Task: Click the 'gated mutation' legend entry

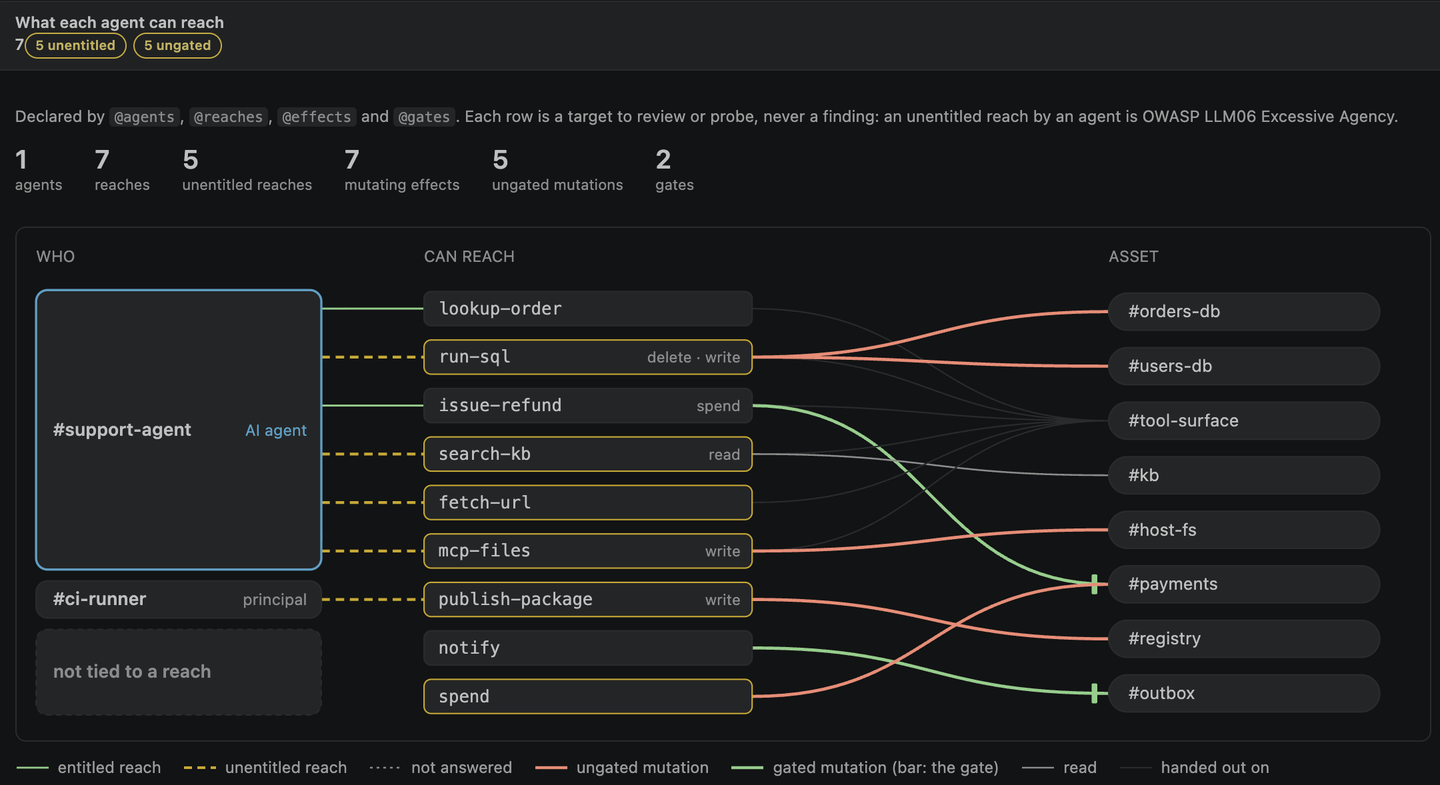Action: coord(865,768)
